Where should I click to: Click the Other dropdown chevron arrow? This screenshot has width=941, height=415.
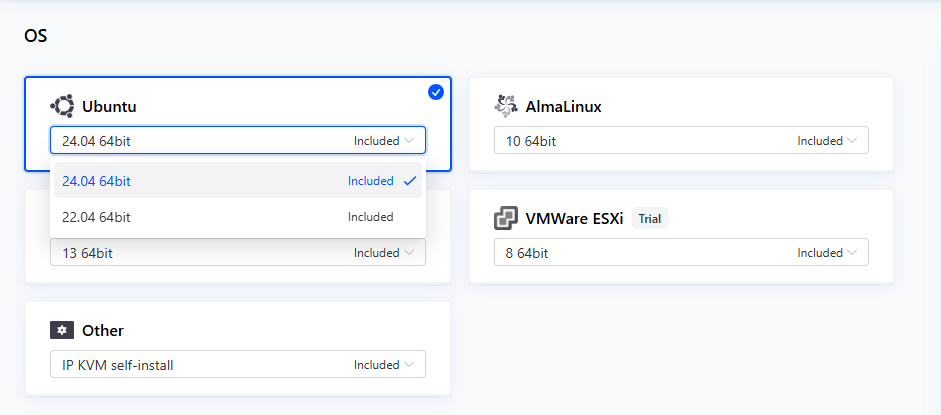409,365
